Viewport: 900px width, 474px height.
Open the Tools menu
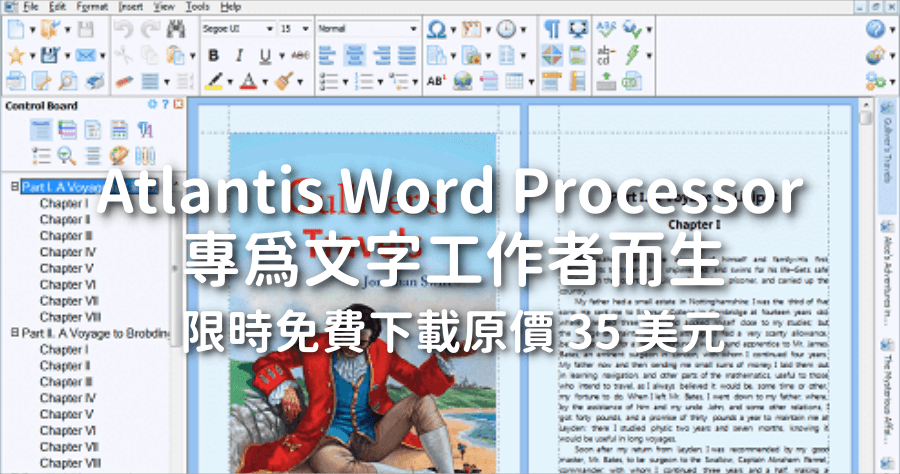tap(197, 7)
